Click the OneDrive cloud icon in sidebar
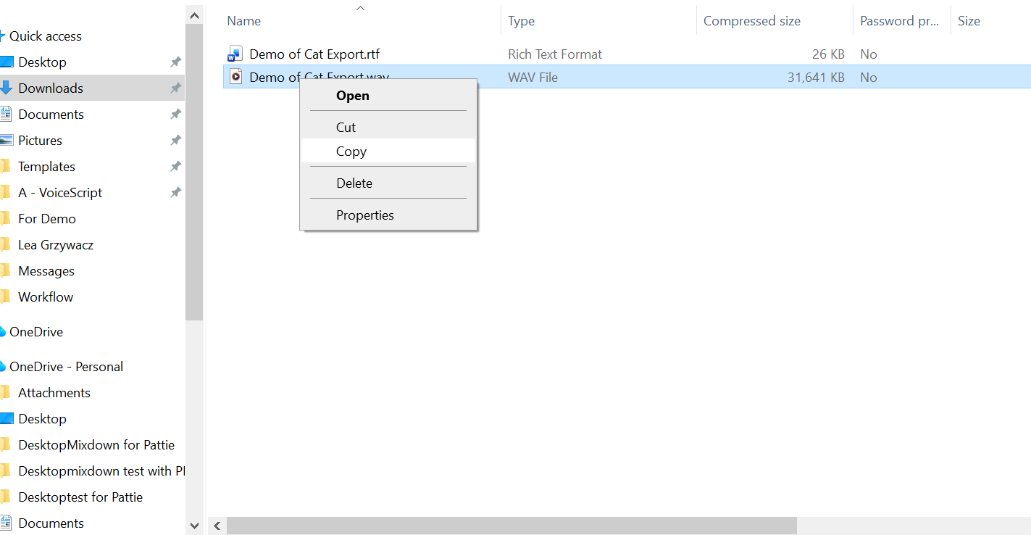1031x535 pixels. click(3, 332)
